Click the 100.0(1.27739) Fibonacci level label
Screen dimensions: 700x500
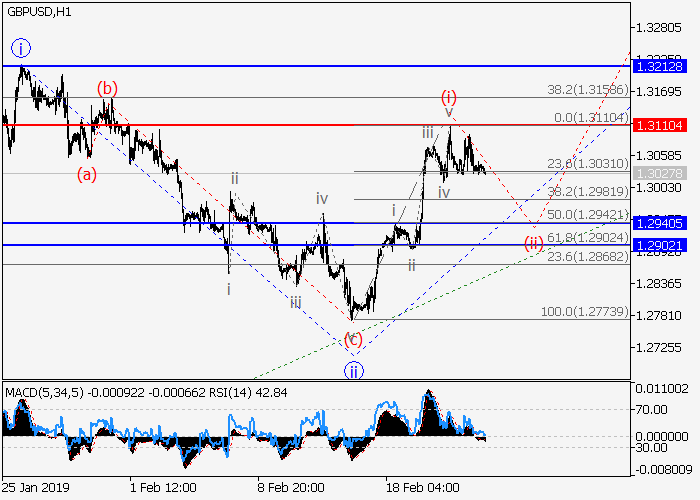point(585,313)
